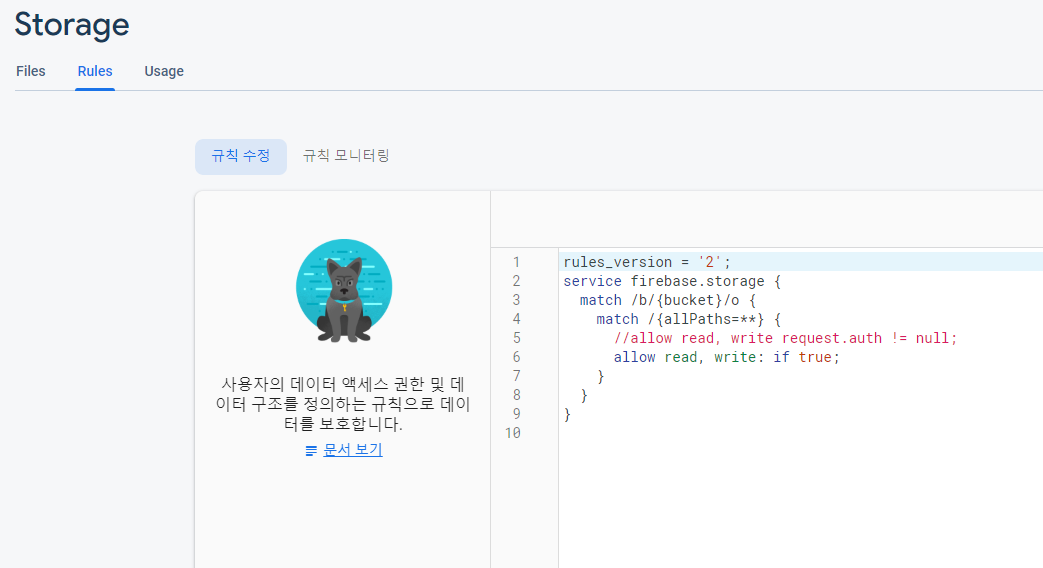1043x568 pixels.
Task: Open the 문서 보기 documentation link
Action: click(353, 450)
